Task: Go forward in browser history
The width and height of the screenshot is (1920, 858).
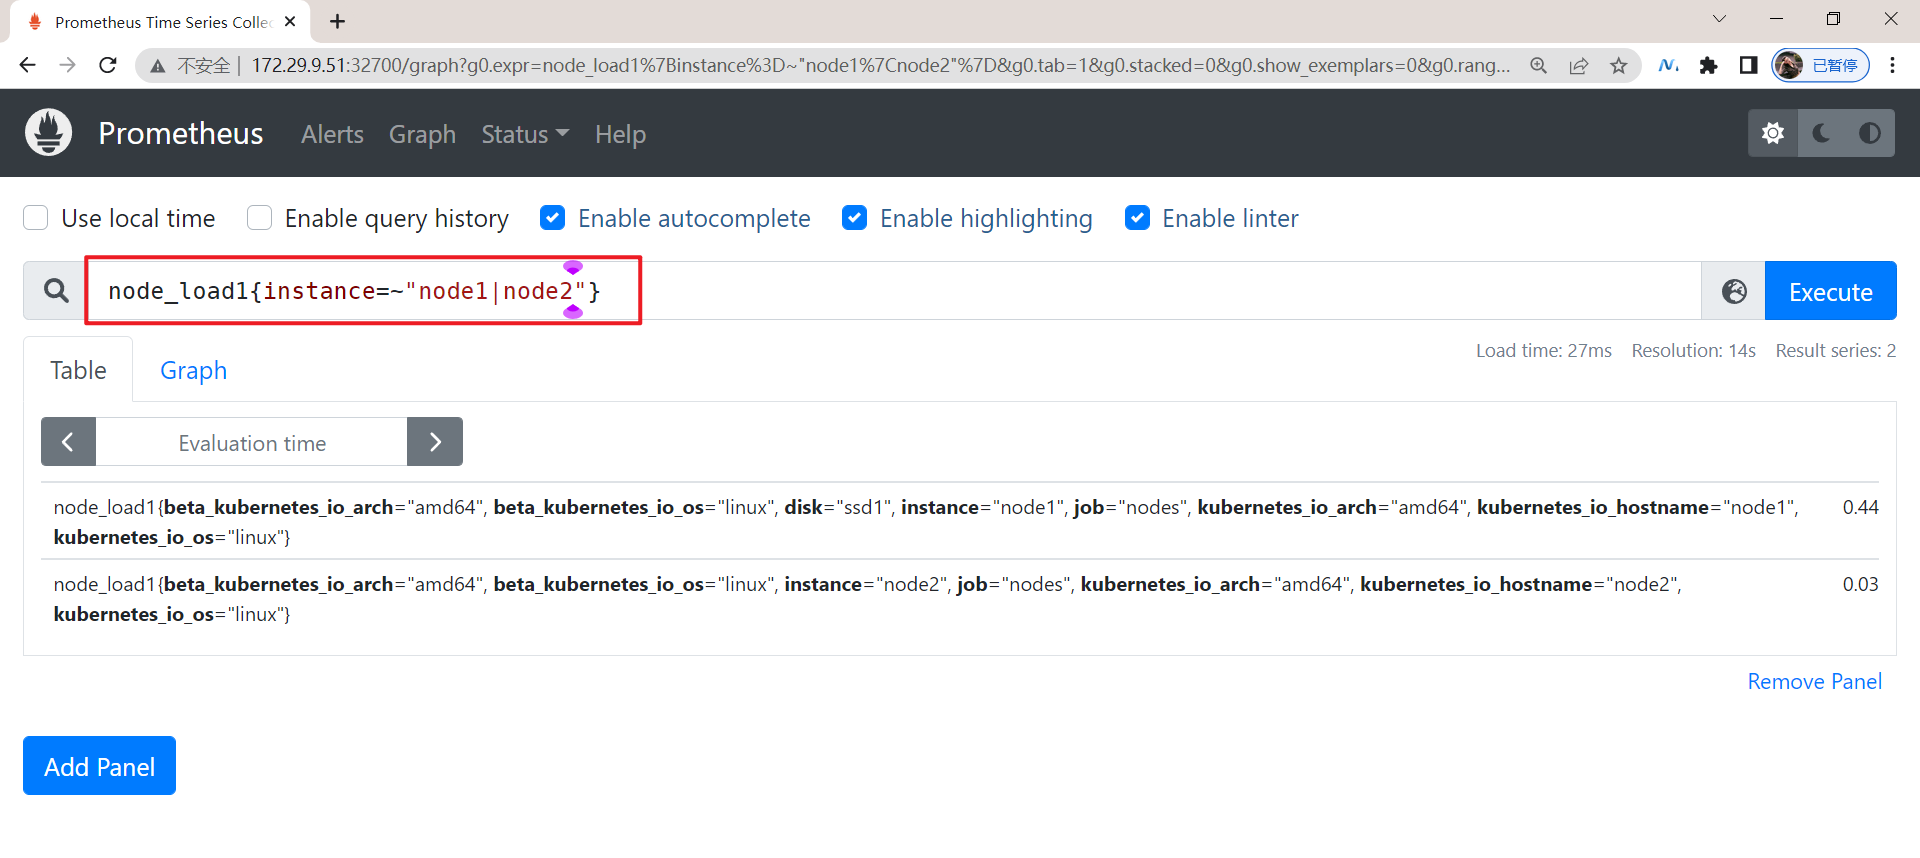Action: tap(67, 65)
